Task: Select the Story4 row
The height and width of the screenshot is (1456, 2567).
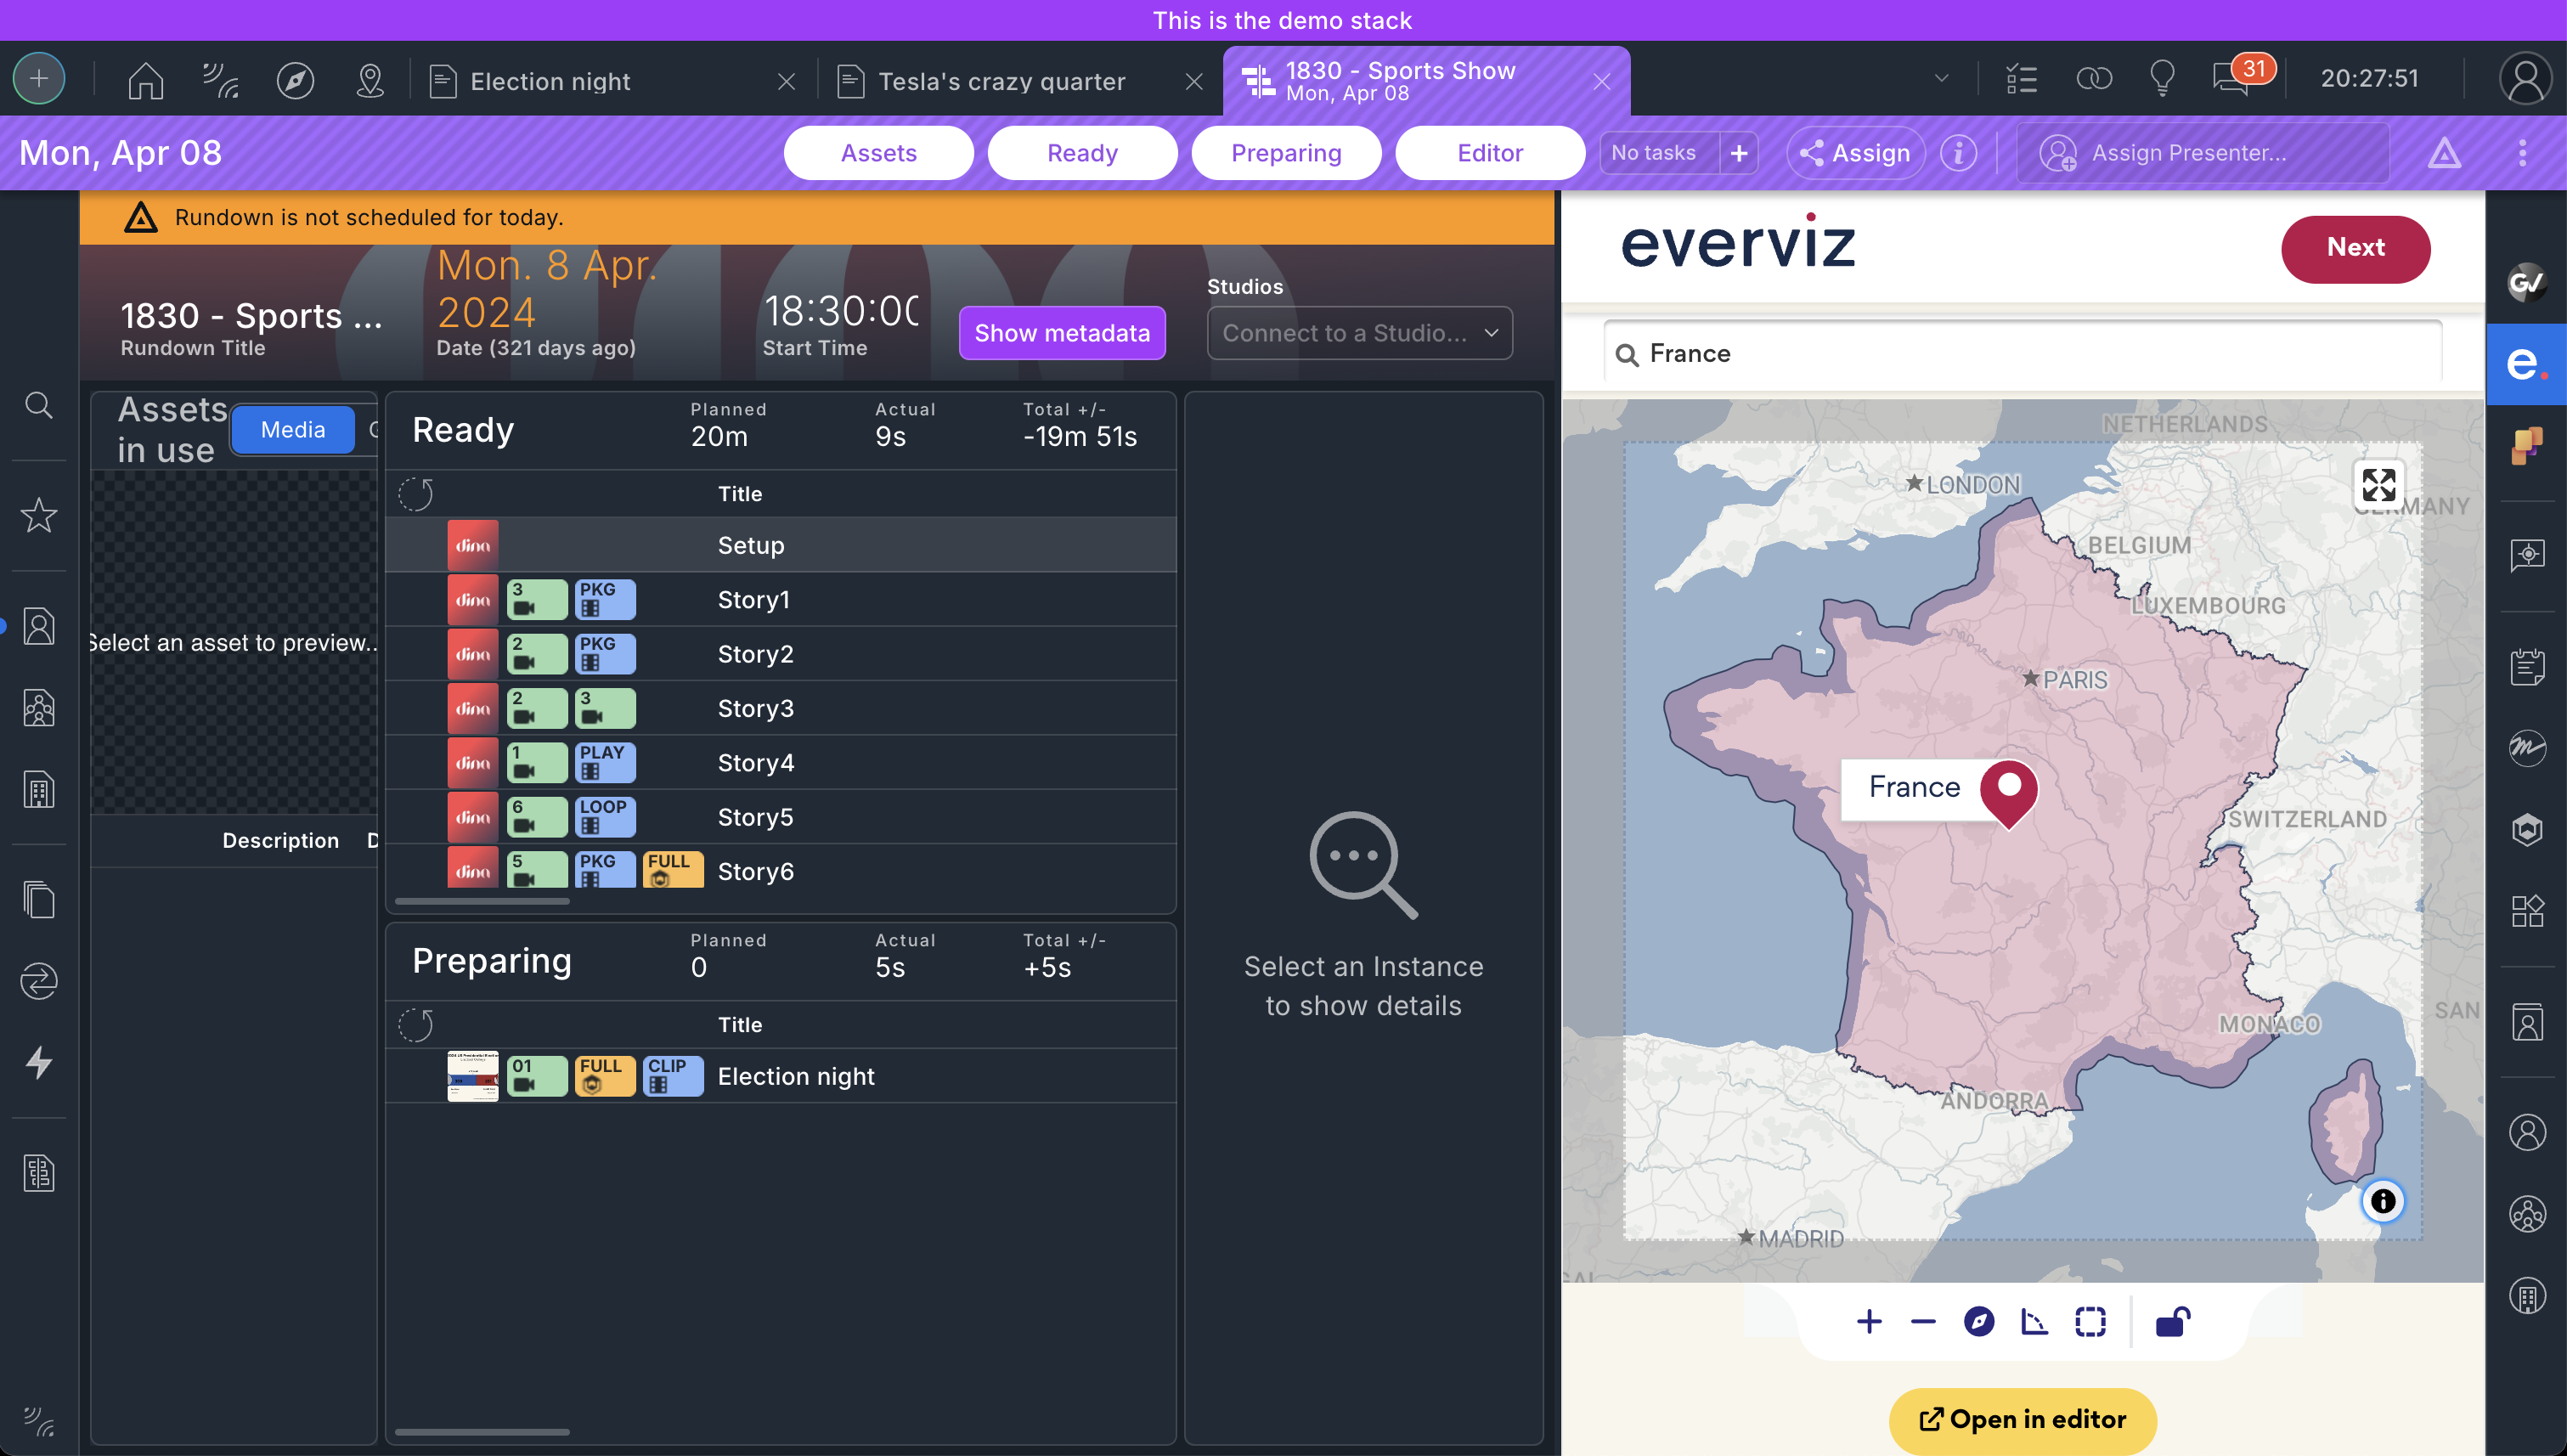Action: coord(781,763)
